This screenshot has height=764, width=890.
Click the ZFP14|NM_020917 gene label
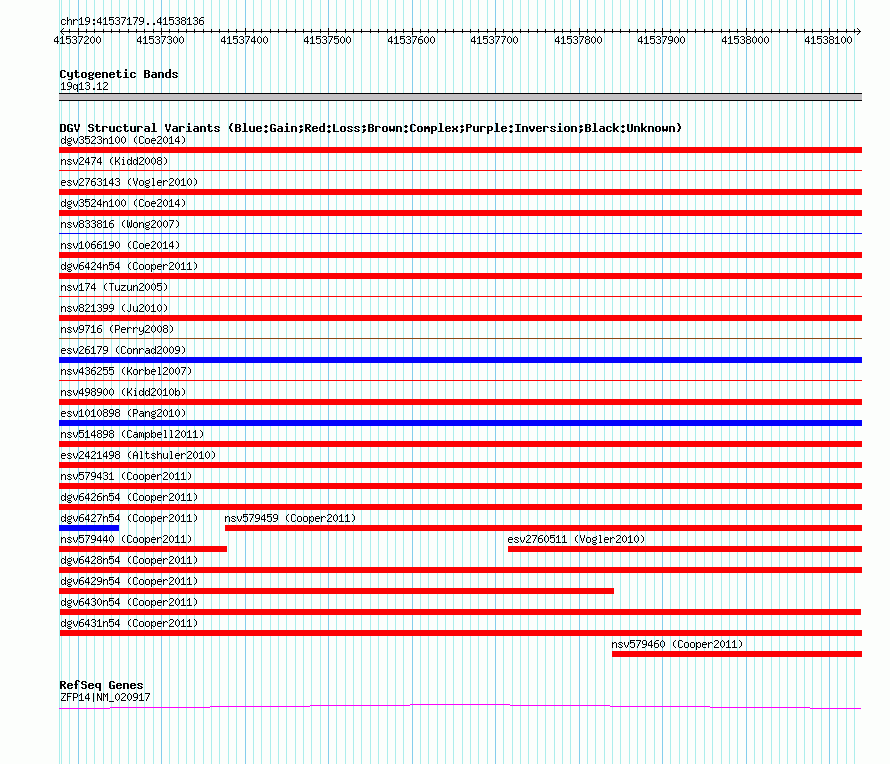105,697
